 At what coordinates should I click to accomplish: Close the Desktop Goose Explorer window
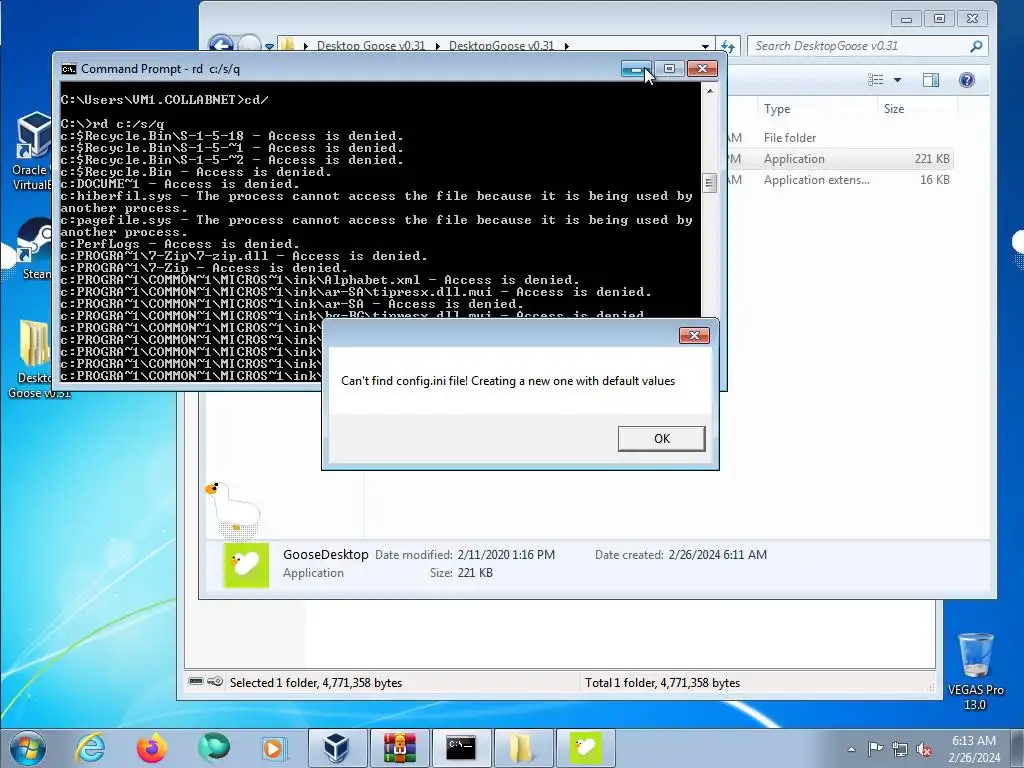[972, 19]
